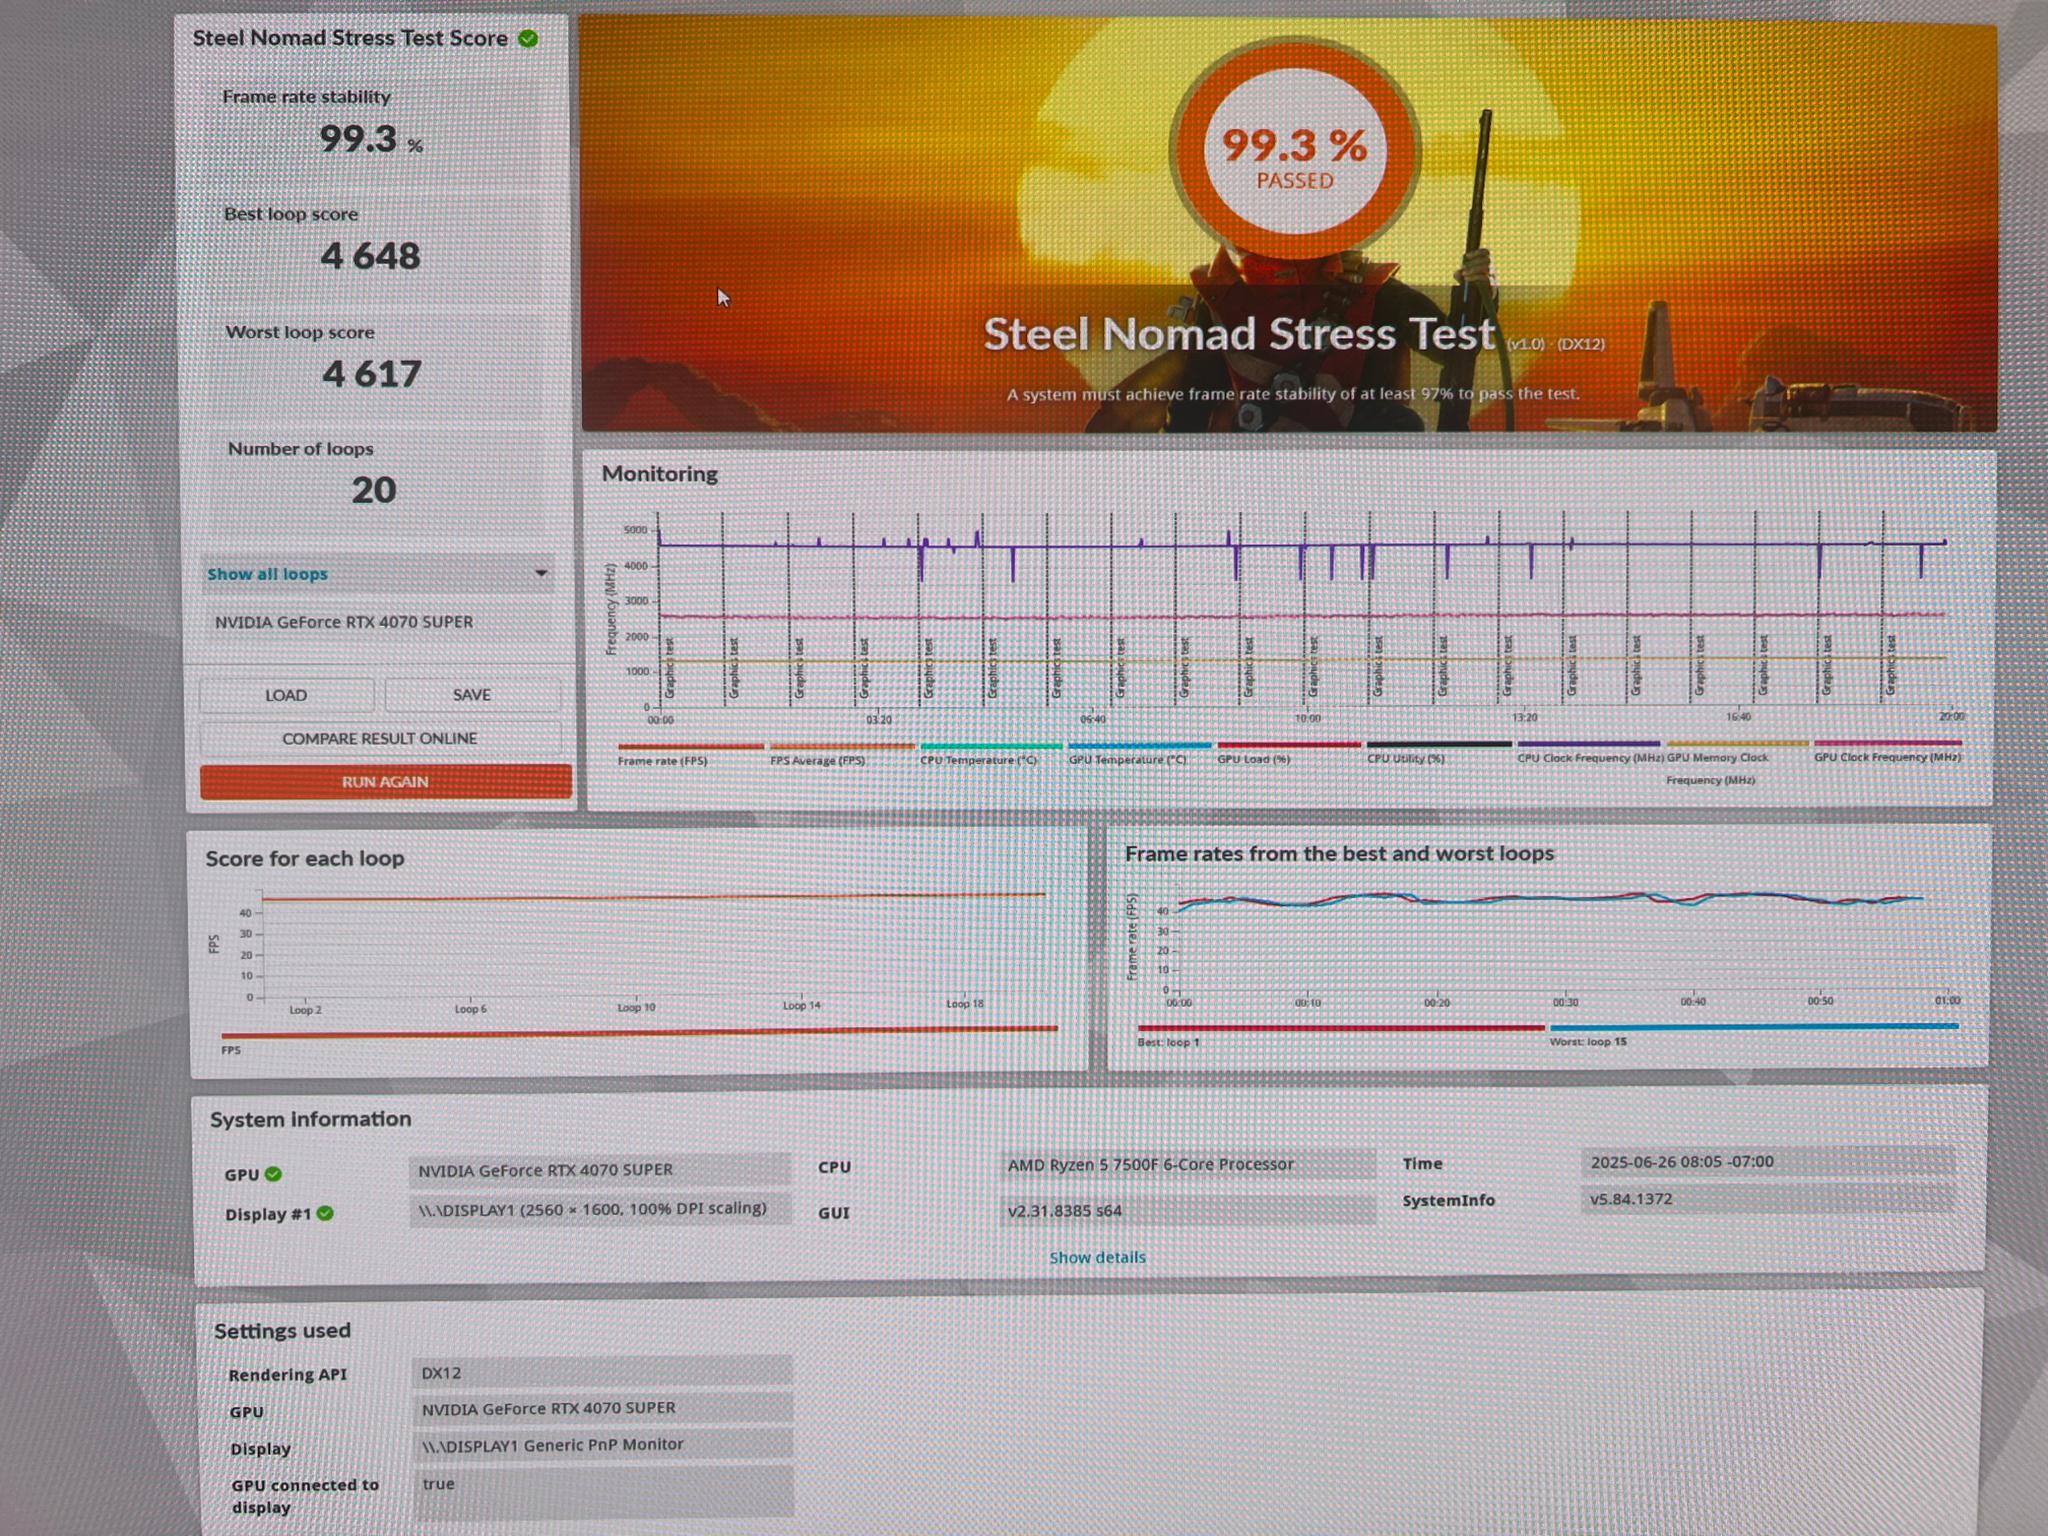Toggle GPU Temperature (°C) legend entry
This screenshot has width=2048, height=1536.
1139,752
